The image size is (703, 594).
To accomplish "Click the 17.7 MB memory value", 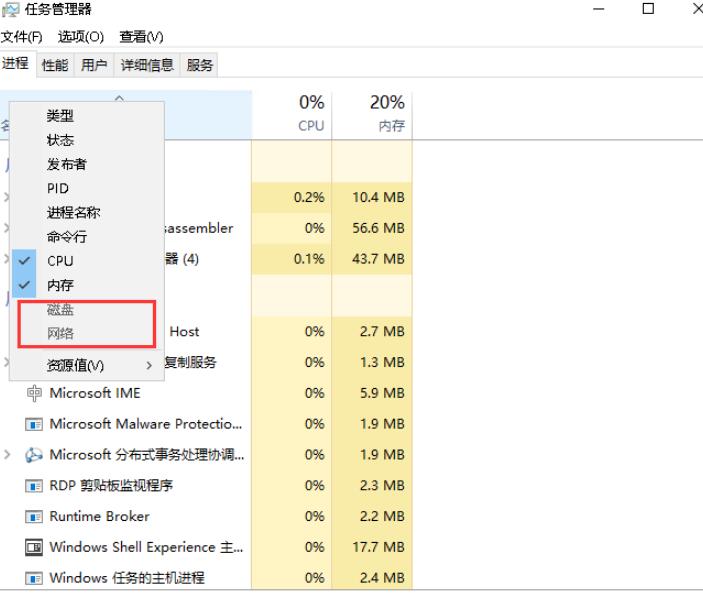I will click(378, 547).
